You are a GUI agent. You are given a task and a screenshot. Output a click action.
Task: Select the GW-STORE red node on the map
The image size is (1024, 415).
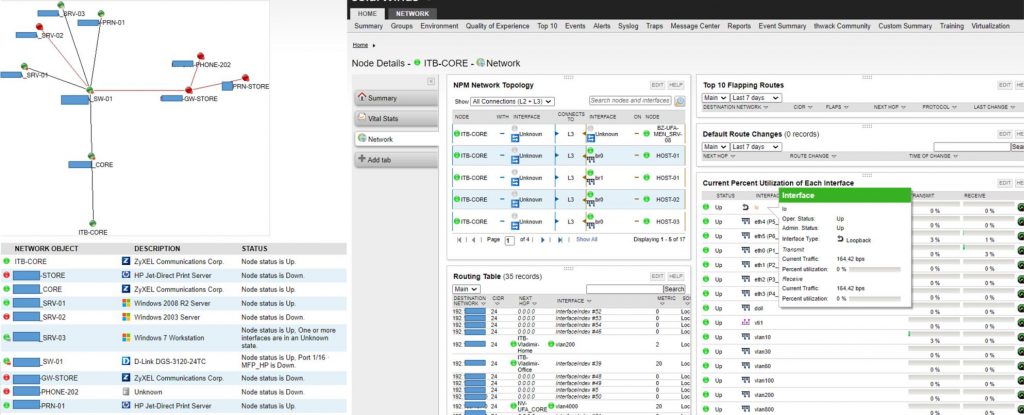[189, 90]
